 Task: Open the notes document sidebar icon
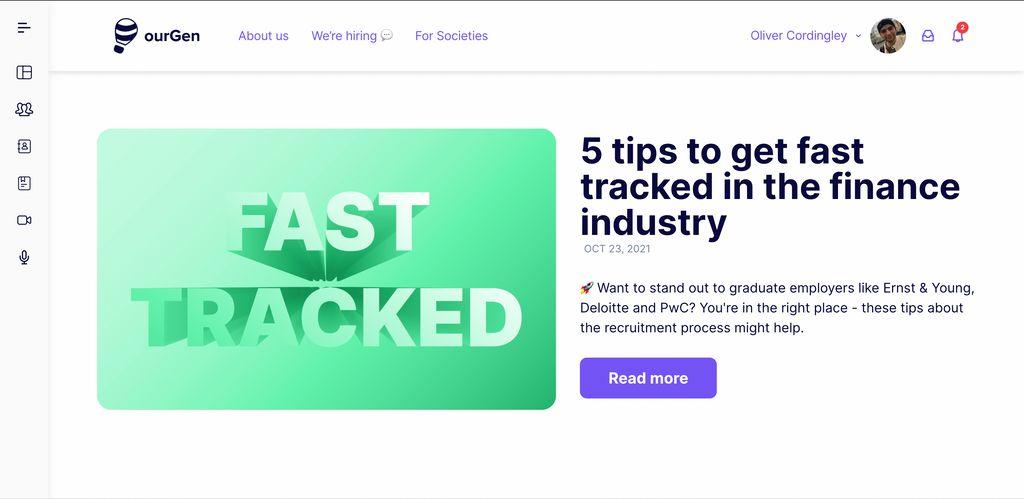[x=24, y=184]
